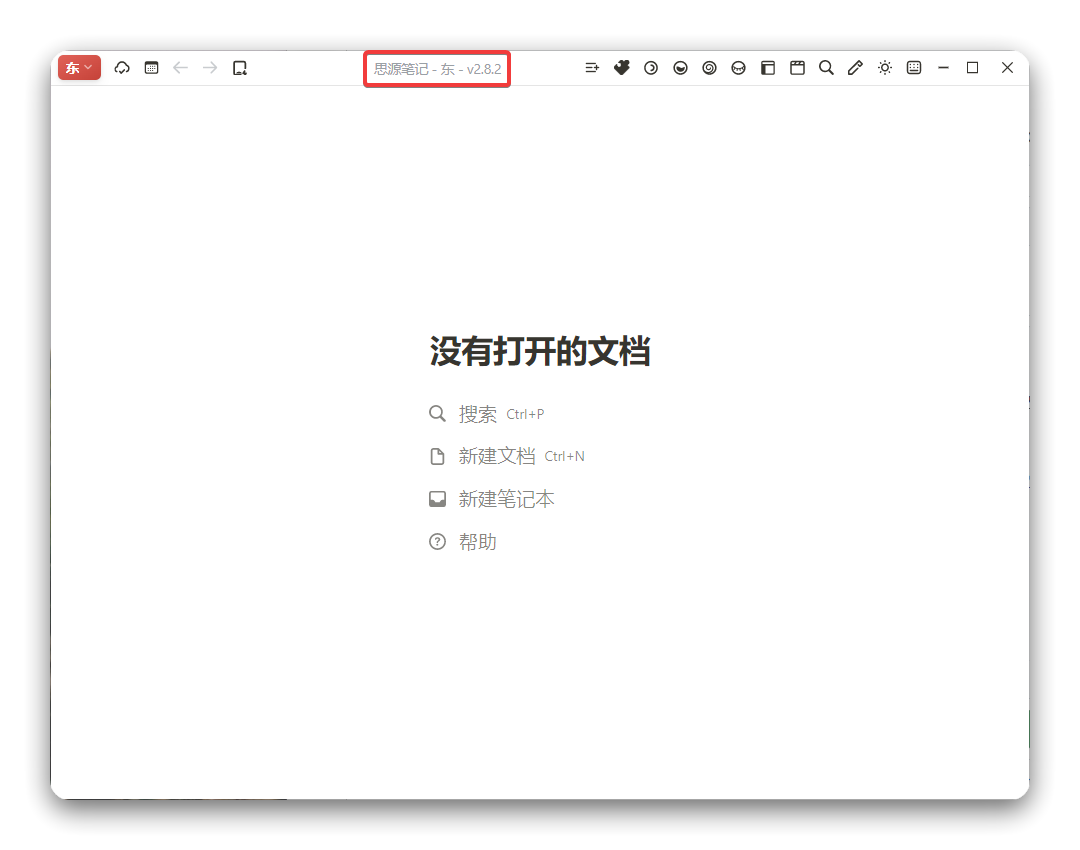Image resolution: width=1080 pixels, height=850 pixels.
Task: Close the SiYuan window
Action: pos(1007,68)
